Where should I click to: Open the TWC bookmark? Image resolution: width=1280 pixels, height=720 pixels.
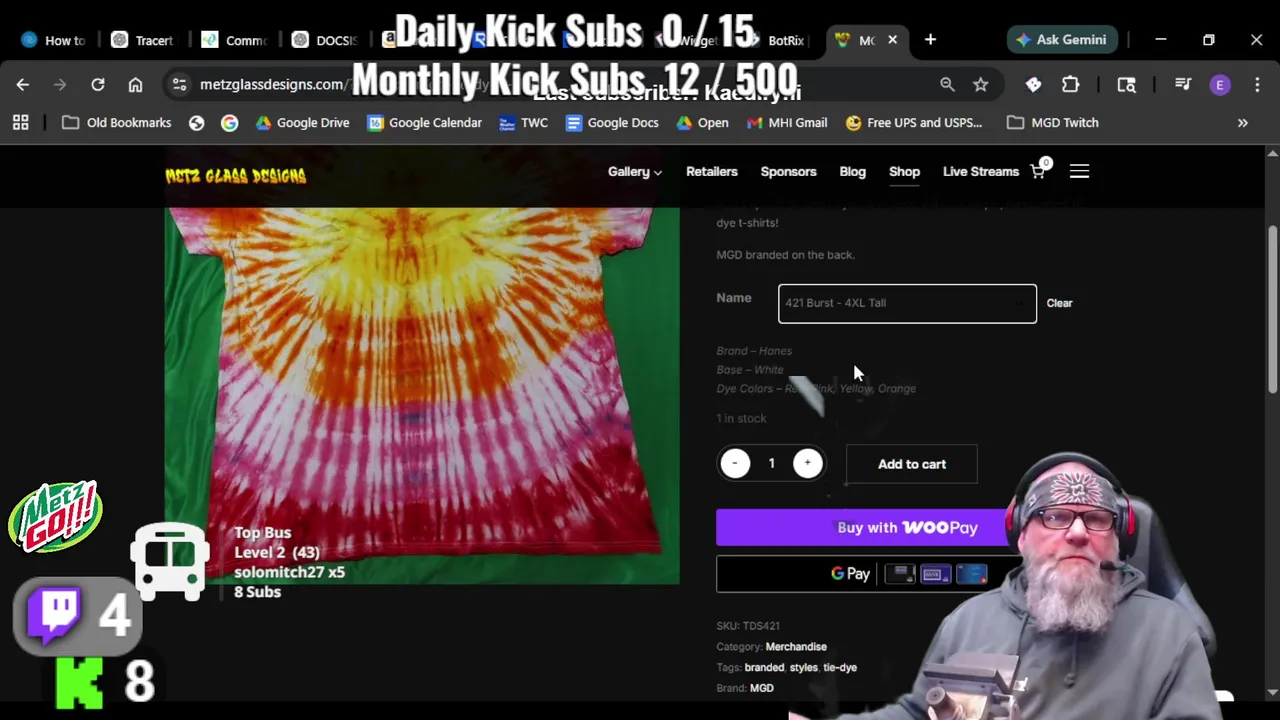pyautogui.click(x=523, y=123)
